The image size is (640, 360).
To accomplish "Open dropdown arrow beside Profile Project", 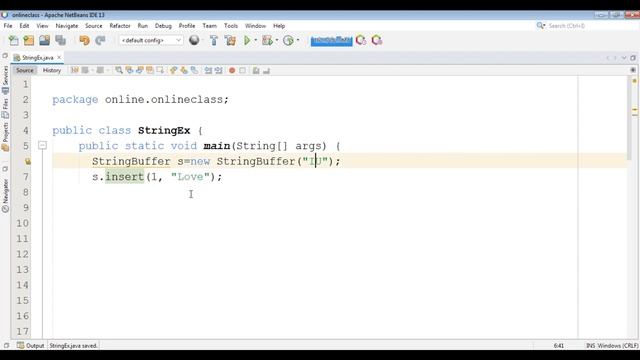I will (298, 40).
